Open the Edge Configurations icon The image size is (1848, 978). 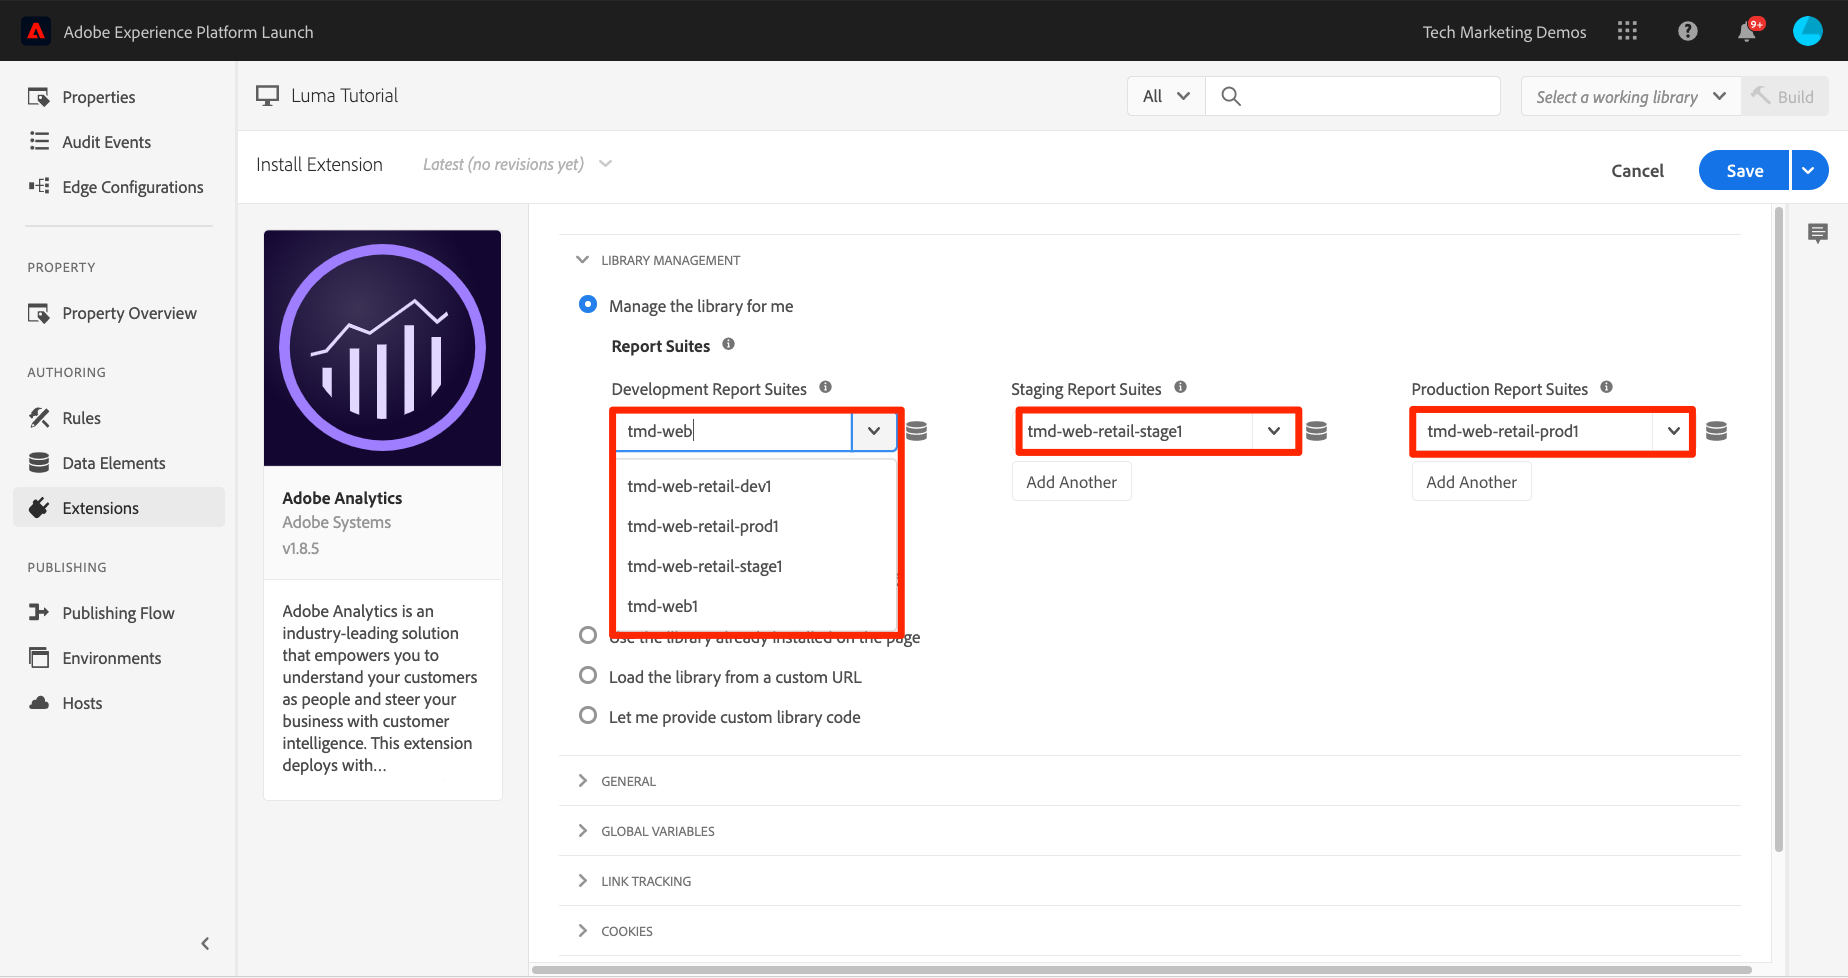pos(39,186)
